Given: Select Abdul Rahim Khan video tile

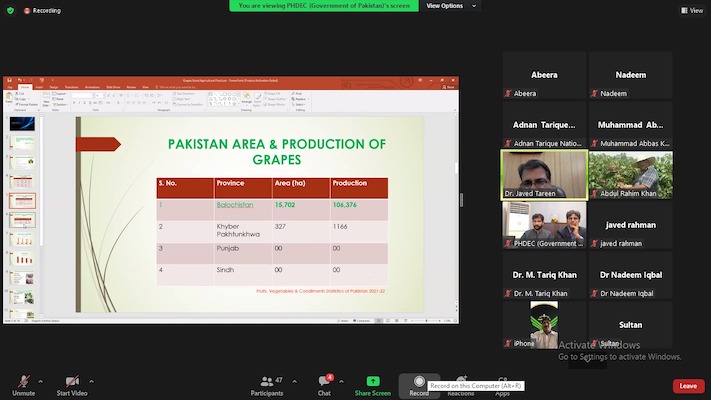Looking at the screenshot, I should [630, 174].
